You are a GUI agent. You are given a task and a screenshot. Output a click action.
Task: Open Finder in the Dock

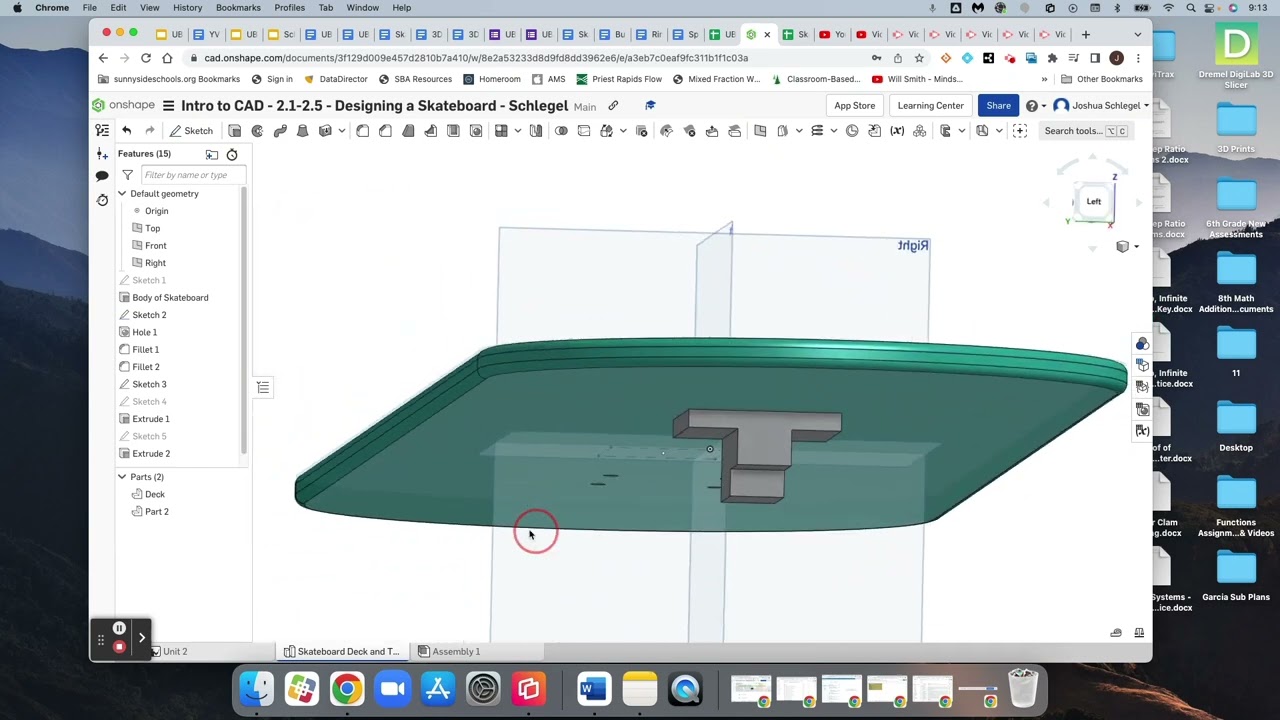257,688
